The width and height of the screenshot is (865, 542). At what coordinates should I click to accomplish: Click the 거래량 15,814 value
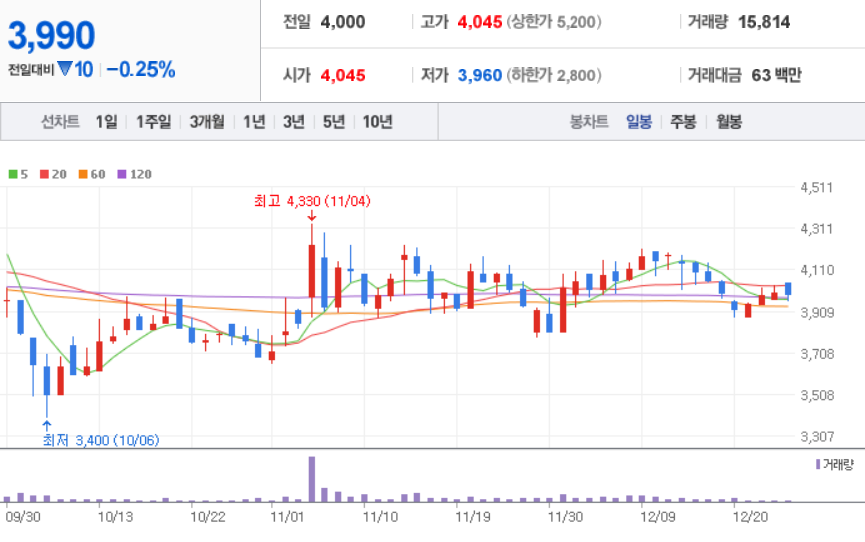coord(764,22)
